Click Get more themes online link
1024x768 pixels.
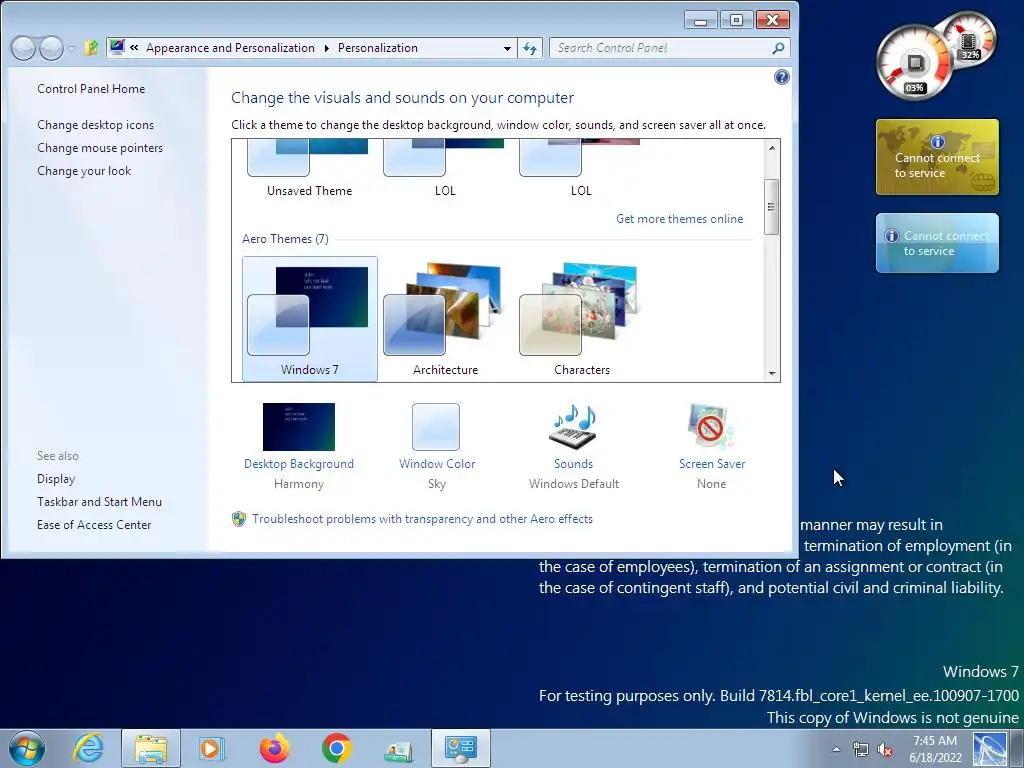click(679, 219)
